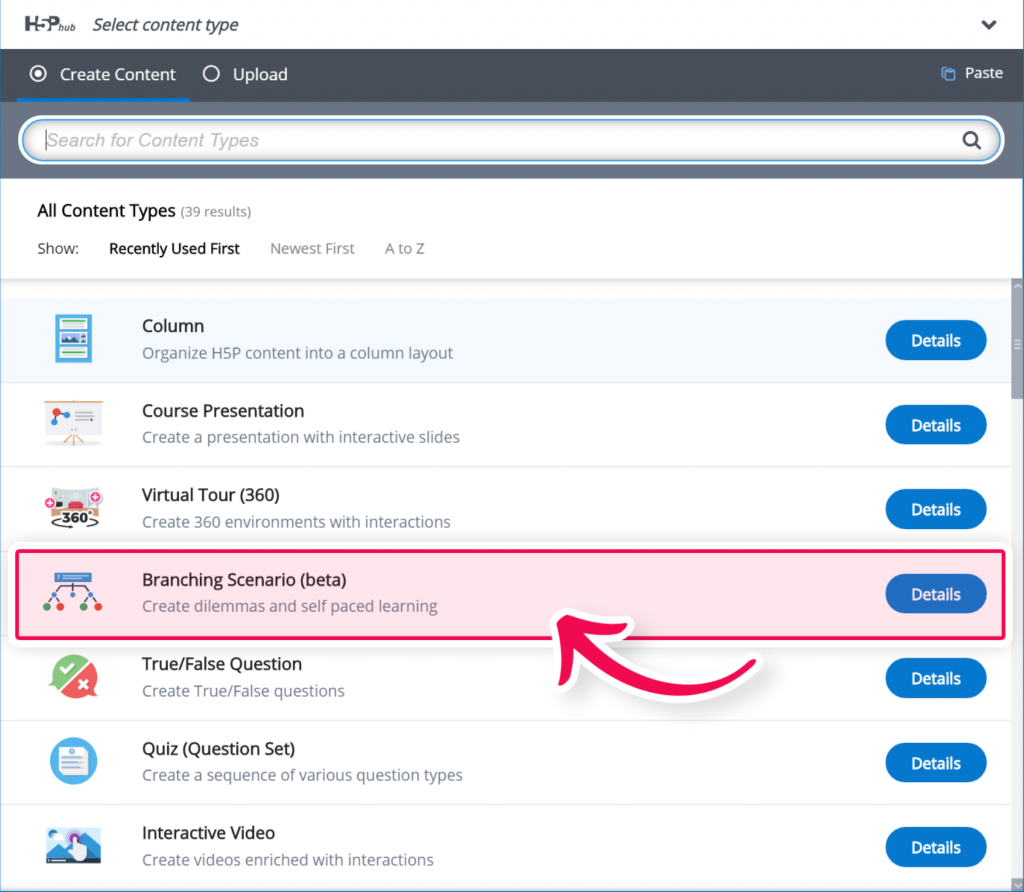This screenshot has width=1024, height=892.
Task: Select the Course Presentation icon
Action: [x=73, y=423]
